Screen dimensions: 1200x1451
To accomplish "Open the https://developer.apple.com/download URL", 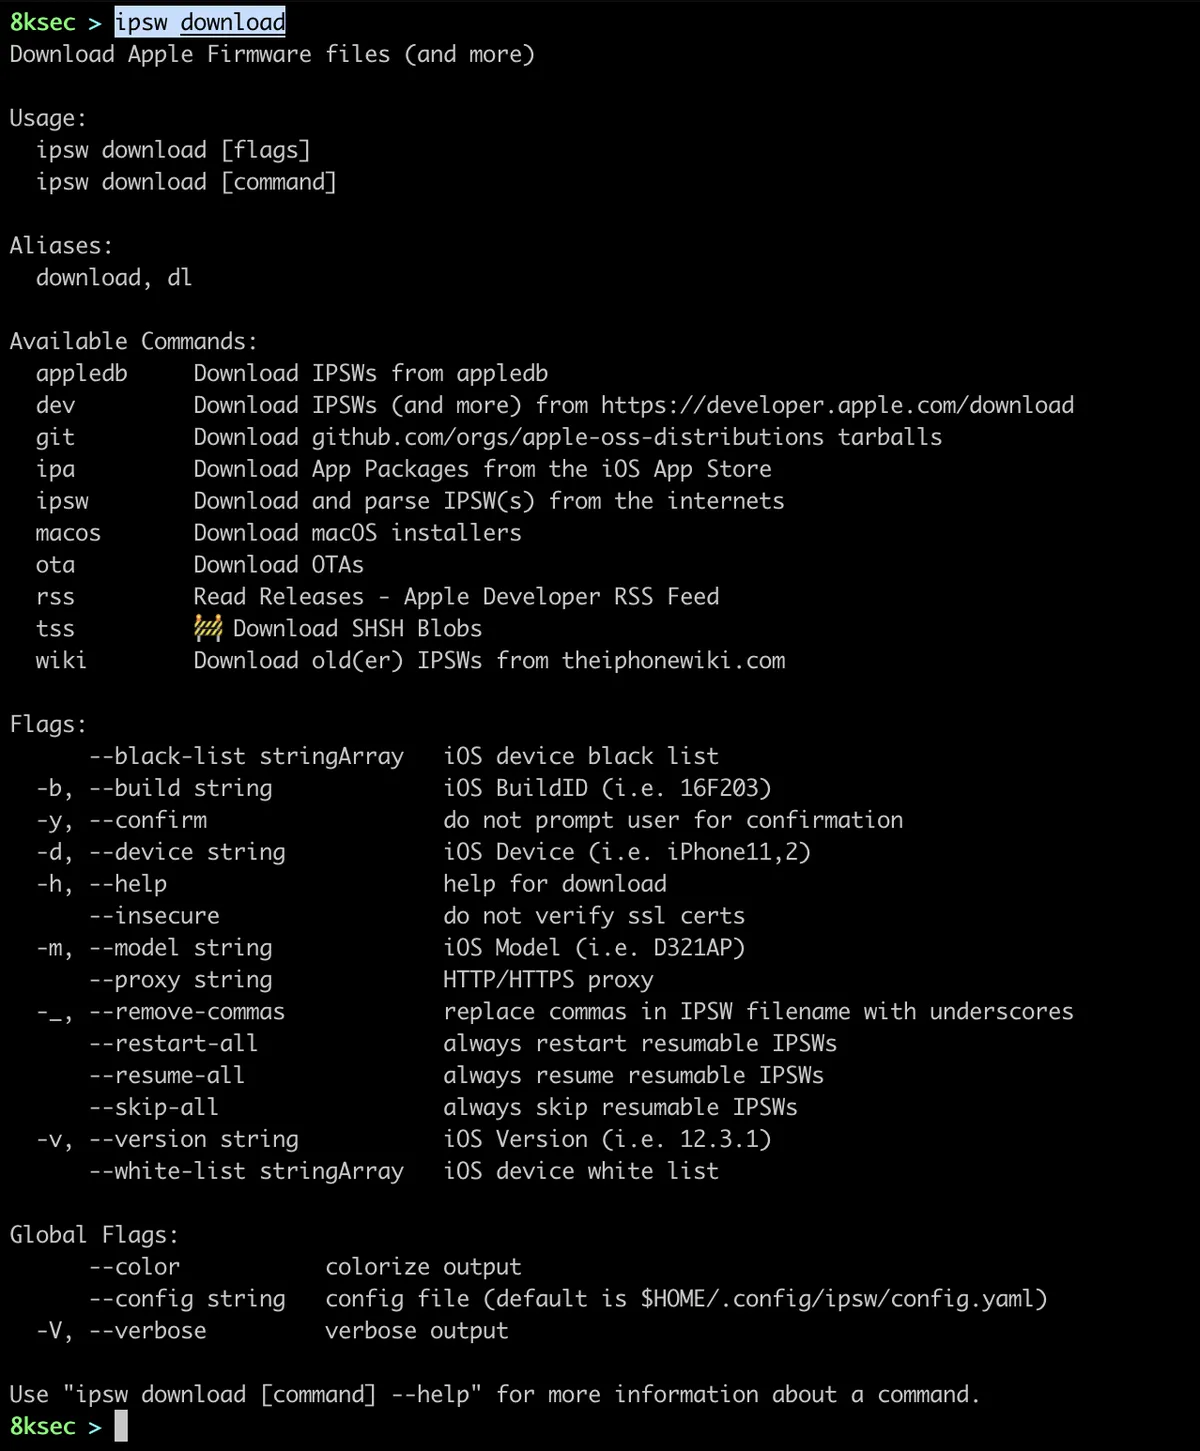I will click(837, 405).
